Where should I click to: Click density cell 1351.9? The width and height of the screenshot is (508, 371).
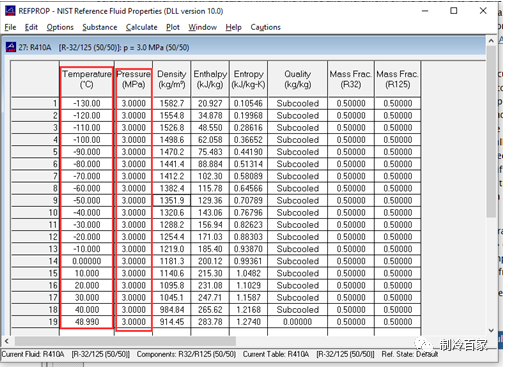tap(172, 200)
